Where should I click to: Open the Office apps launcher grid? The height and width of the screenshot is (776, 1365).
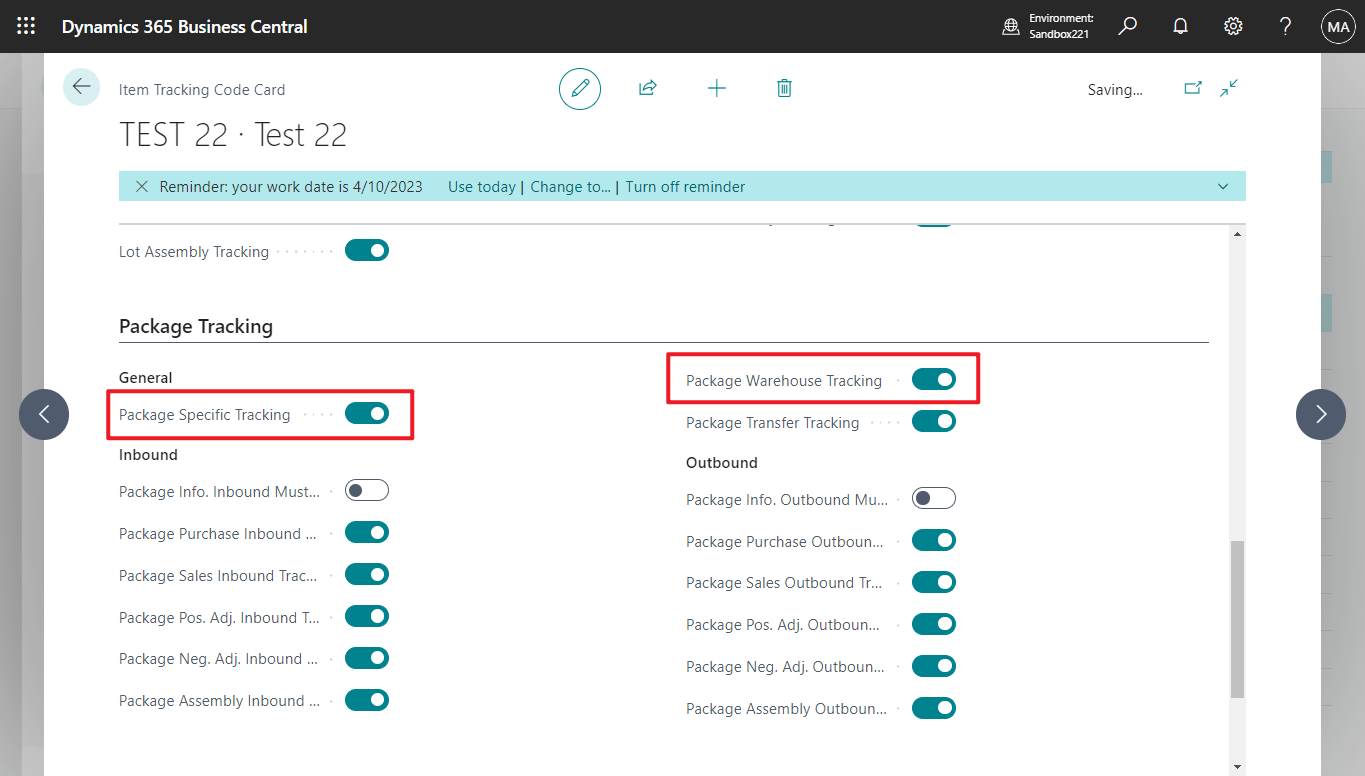(25, 26)
